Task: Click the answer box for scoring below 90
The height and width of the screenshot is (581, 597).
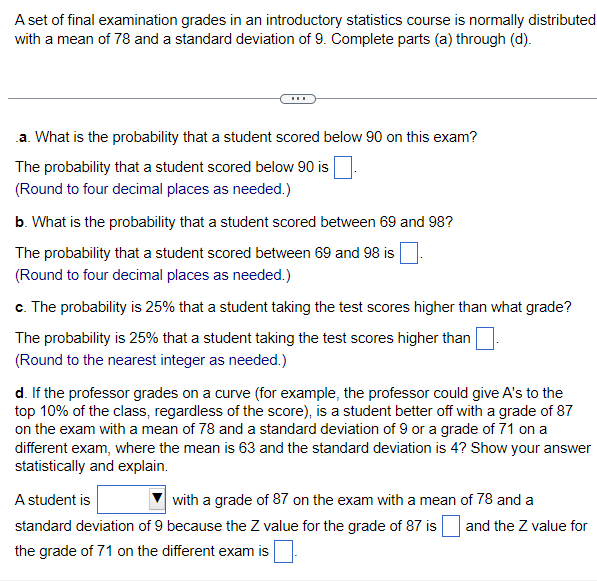Action: (x=343, y=167)
